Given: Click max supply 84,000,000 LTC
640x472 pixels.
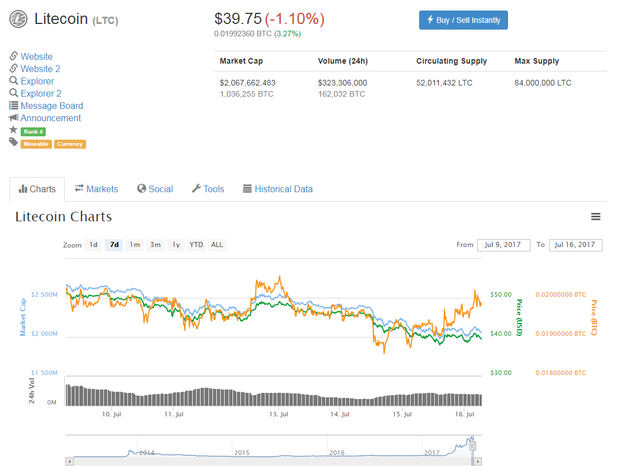Looking at the screenshot, I should coord(543,83).
